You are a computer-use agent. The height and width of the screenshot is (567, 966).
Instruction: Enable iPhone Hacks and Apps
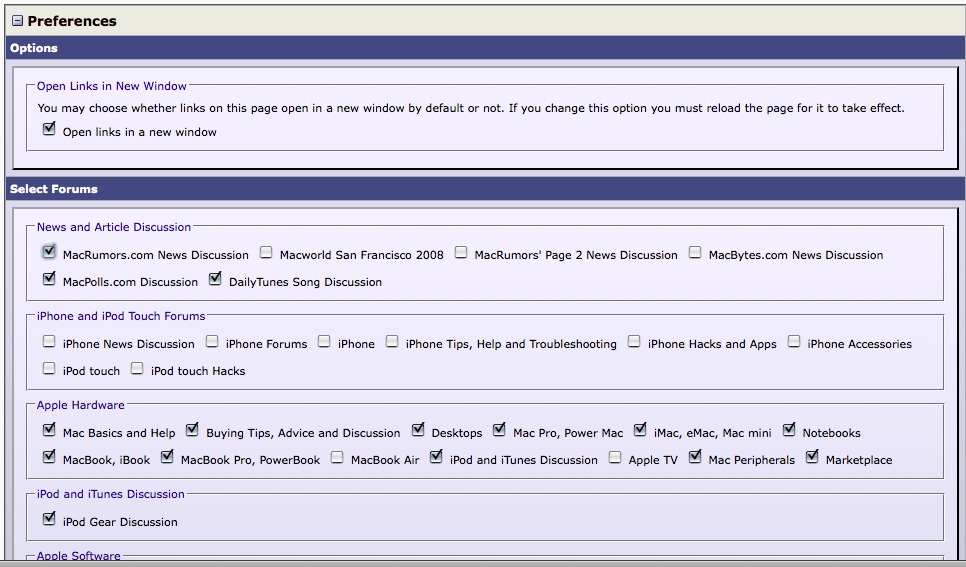pyautogui.click(x=634, y=341)
